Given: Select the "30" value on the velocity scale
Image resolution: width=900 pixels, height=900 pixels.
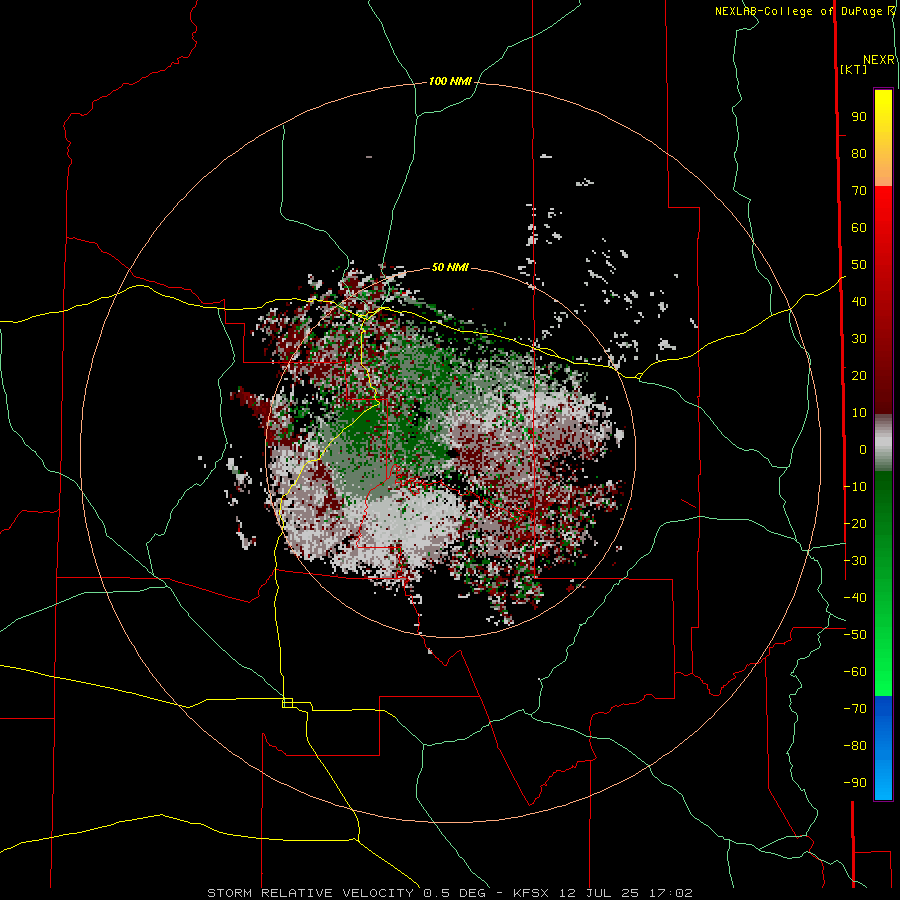Looking at the screenshot, I should pyautogui.click(x=859, y=339).
